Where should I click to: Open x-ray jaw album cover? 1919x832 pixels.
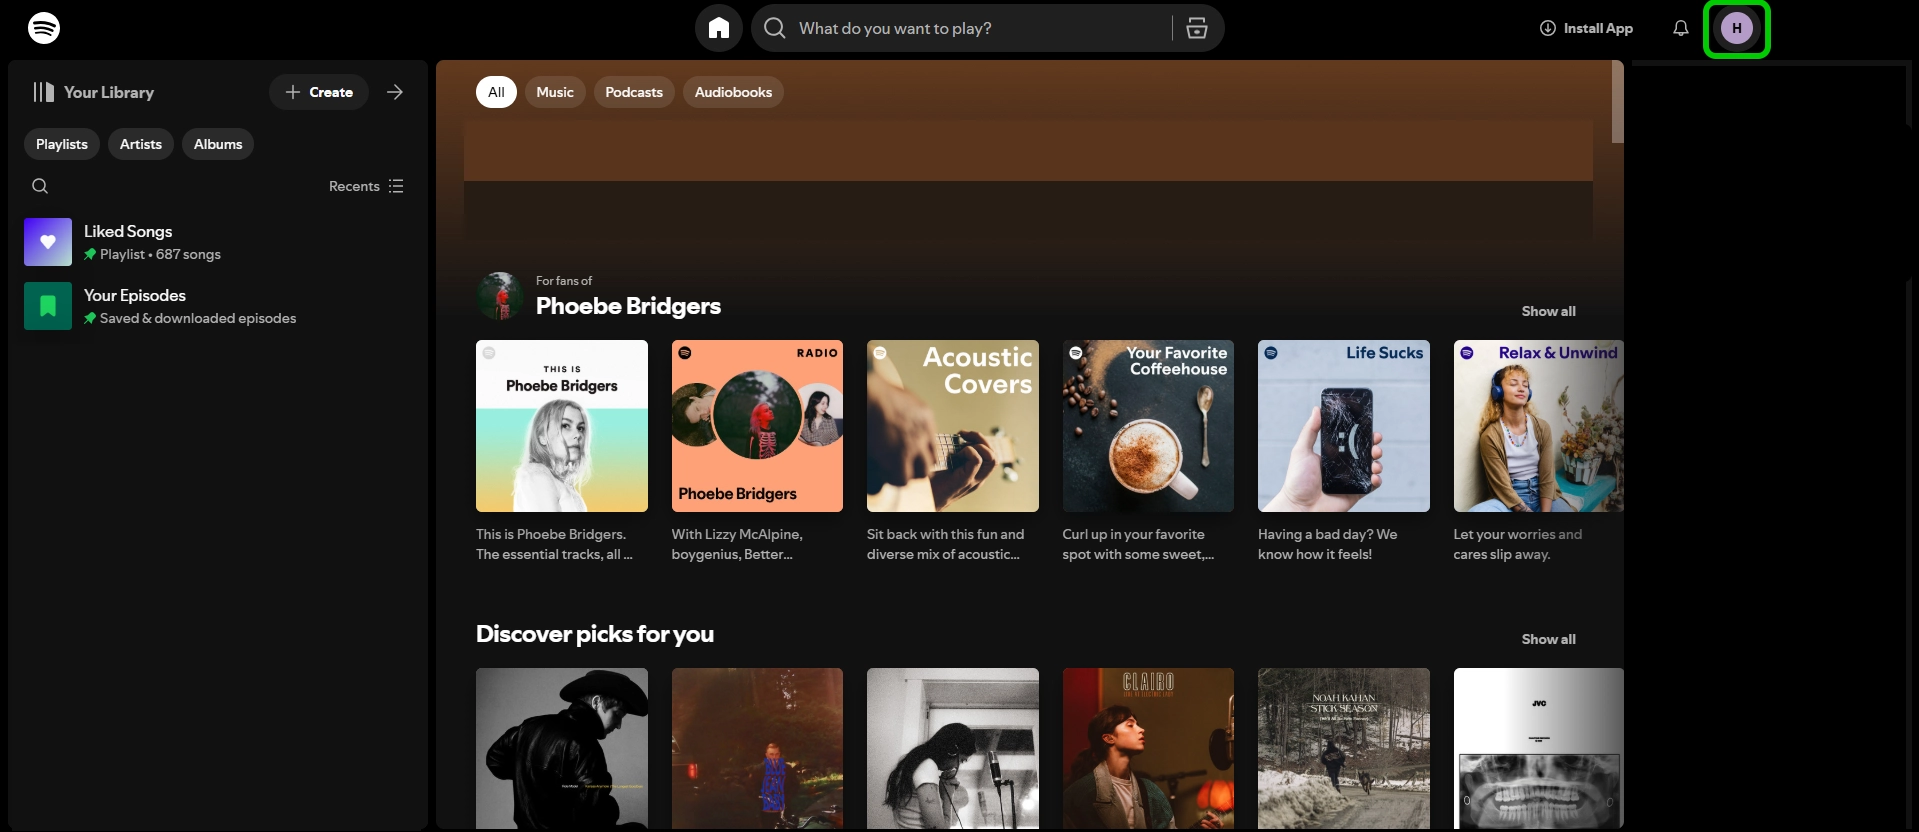[1539, 748]
